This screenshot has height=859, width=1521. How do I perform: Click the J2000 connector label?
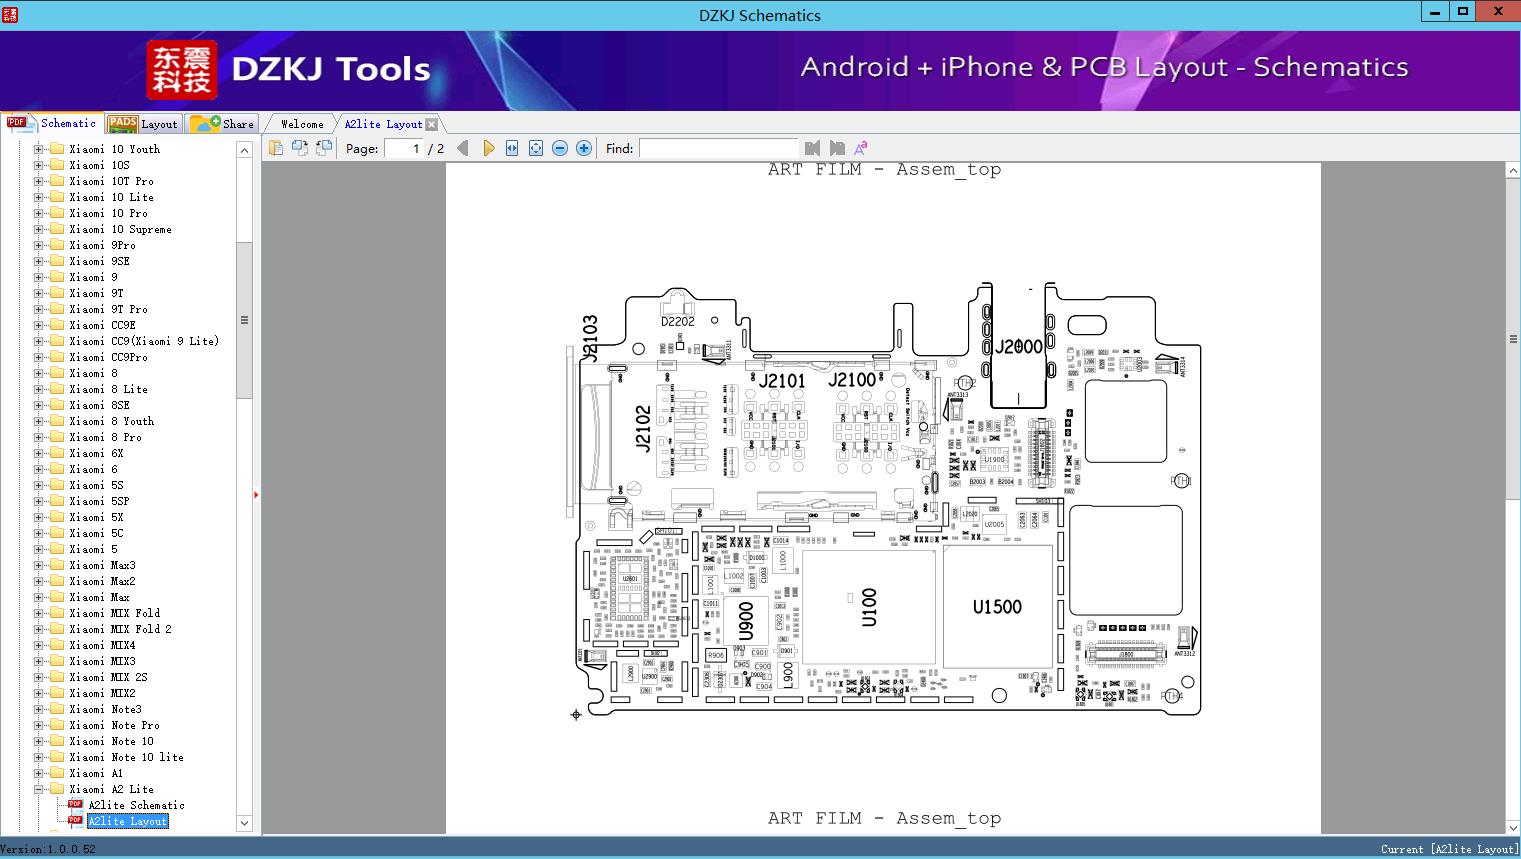pyautogui.click(x=1018, y=347)
